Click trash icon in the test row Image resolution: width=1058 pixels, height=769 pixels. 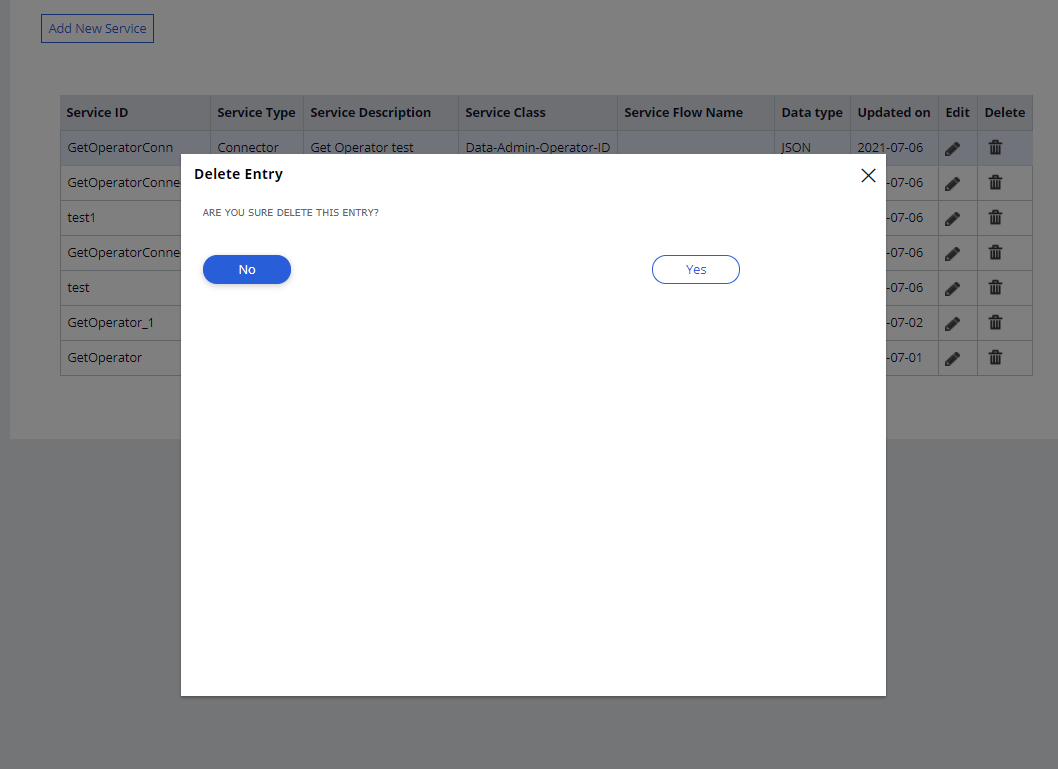click(995, 287)
